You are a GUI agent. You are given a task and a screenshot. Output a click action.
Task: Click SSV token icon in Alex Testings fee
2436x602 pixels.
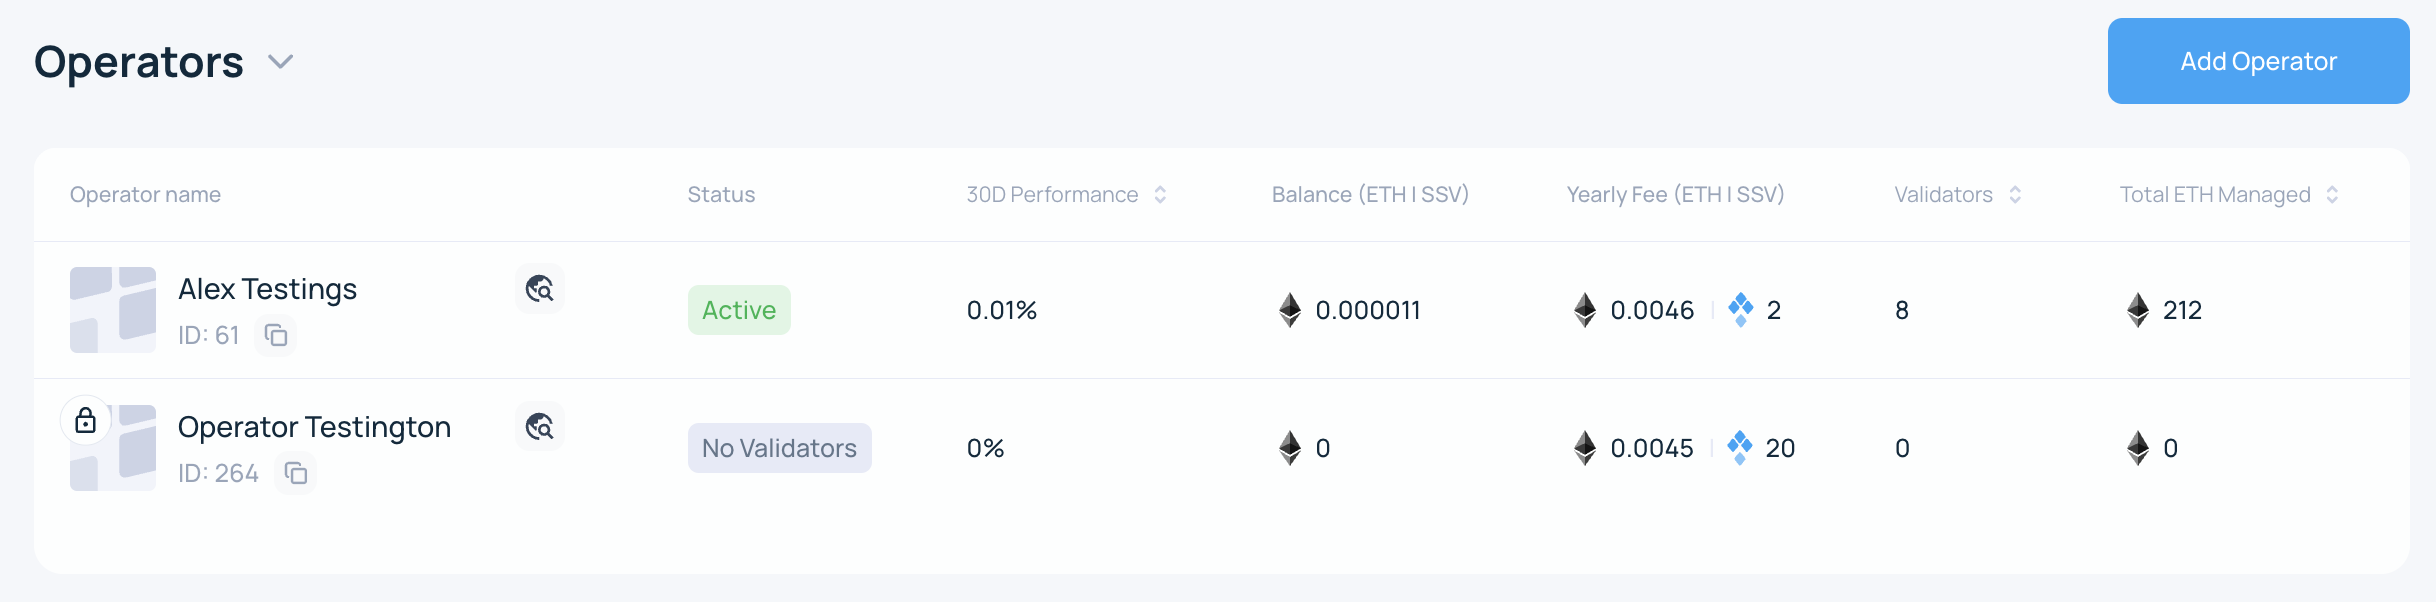[1741, 310]
